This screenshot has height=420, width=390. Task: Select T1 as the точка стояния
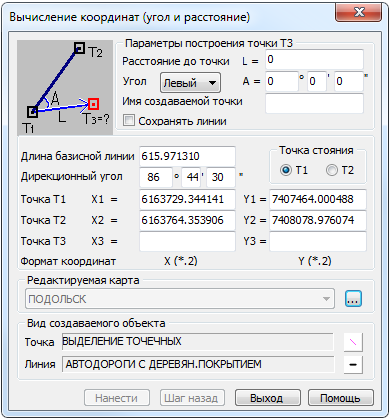coord(286,170)
